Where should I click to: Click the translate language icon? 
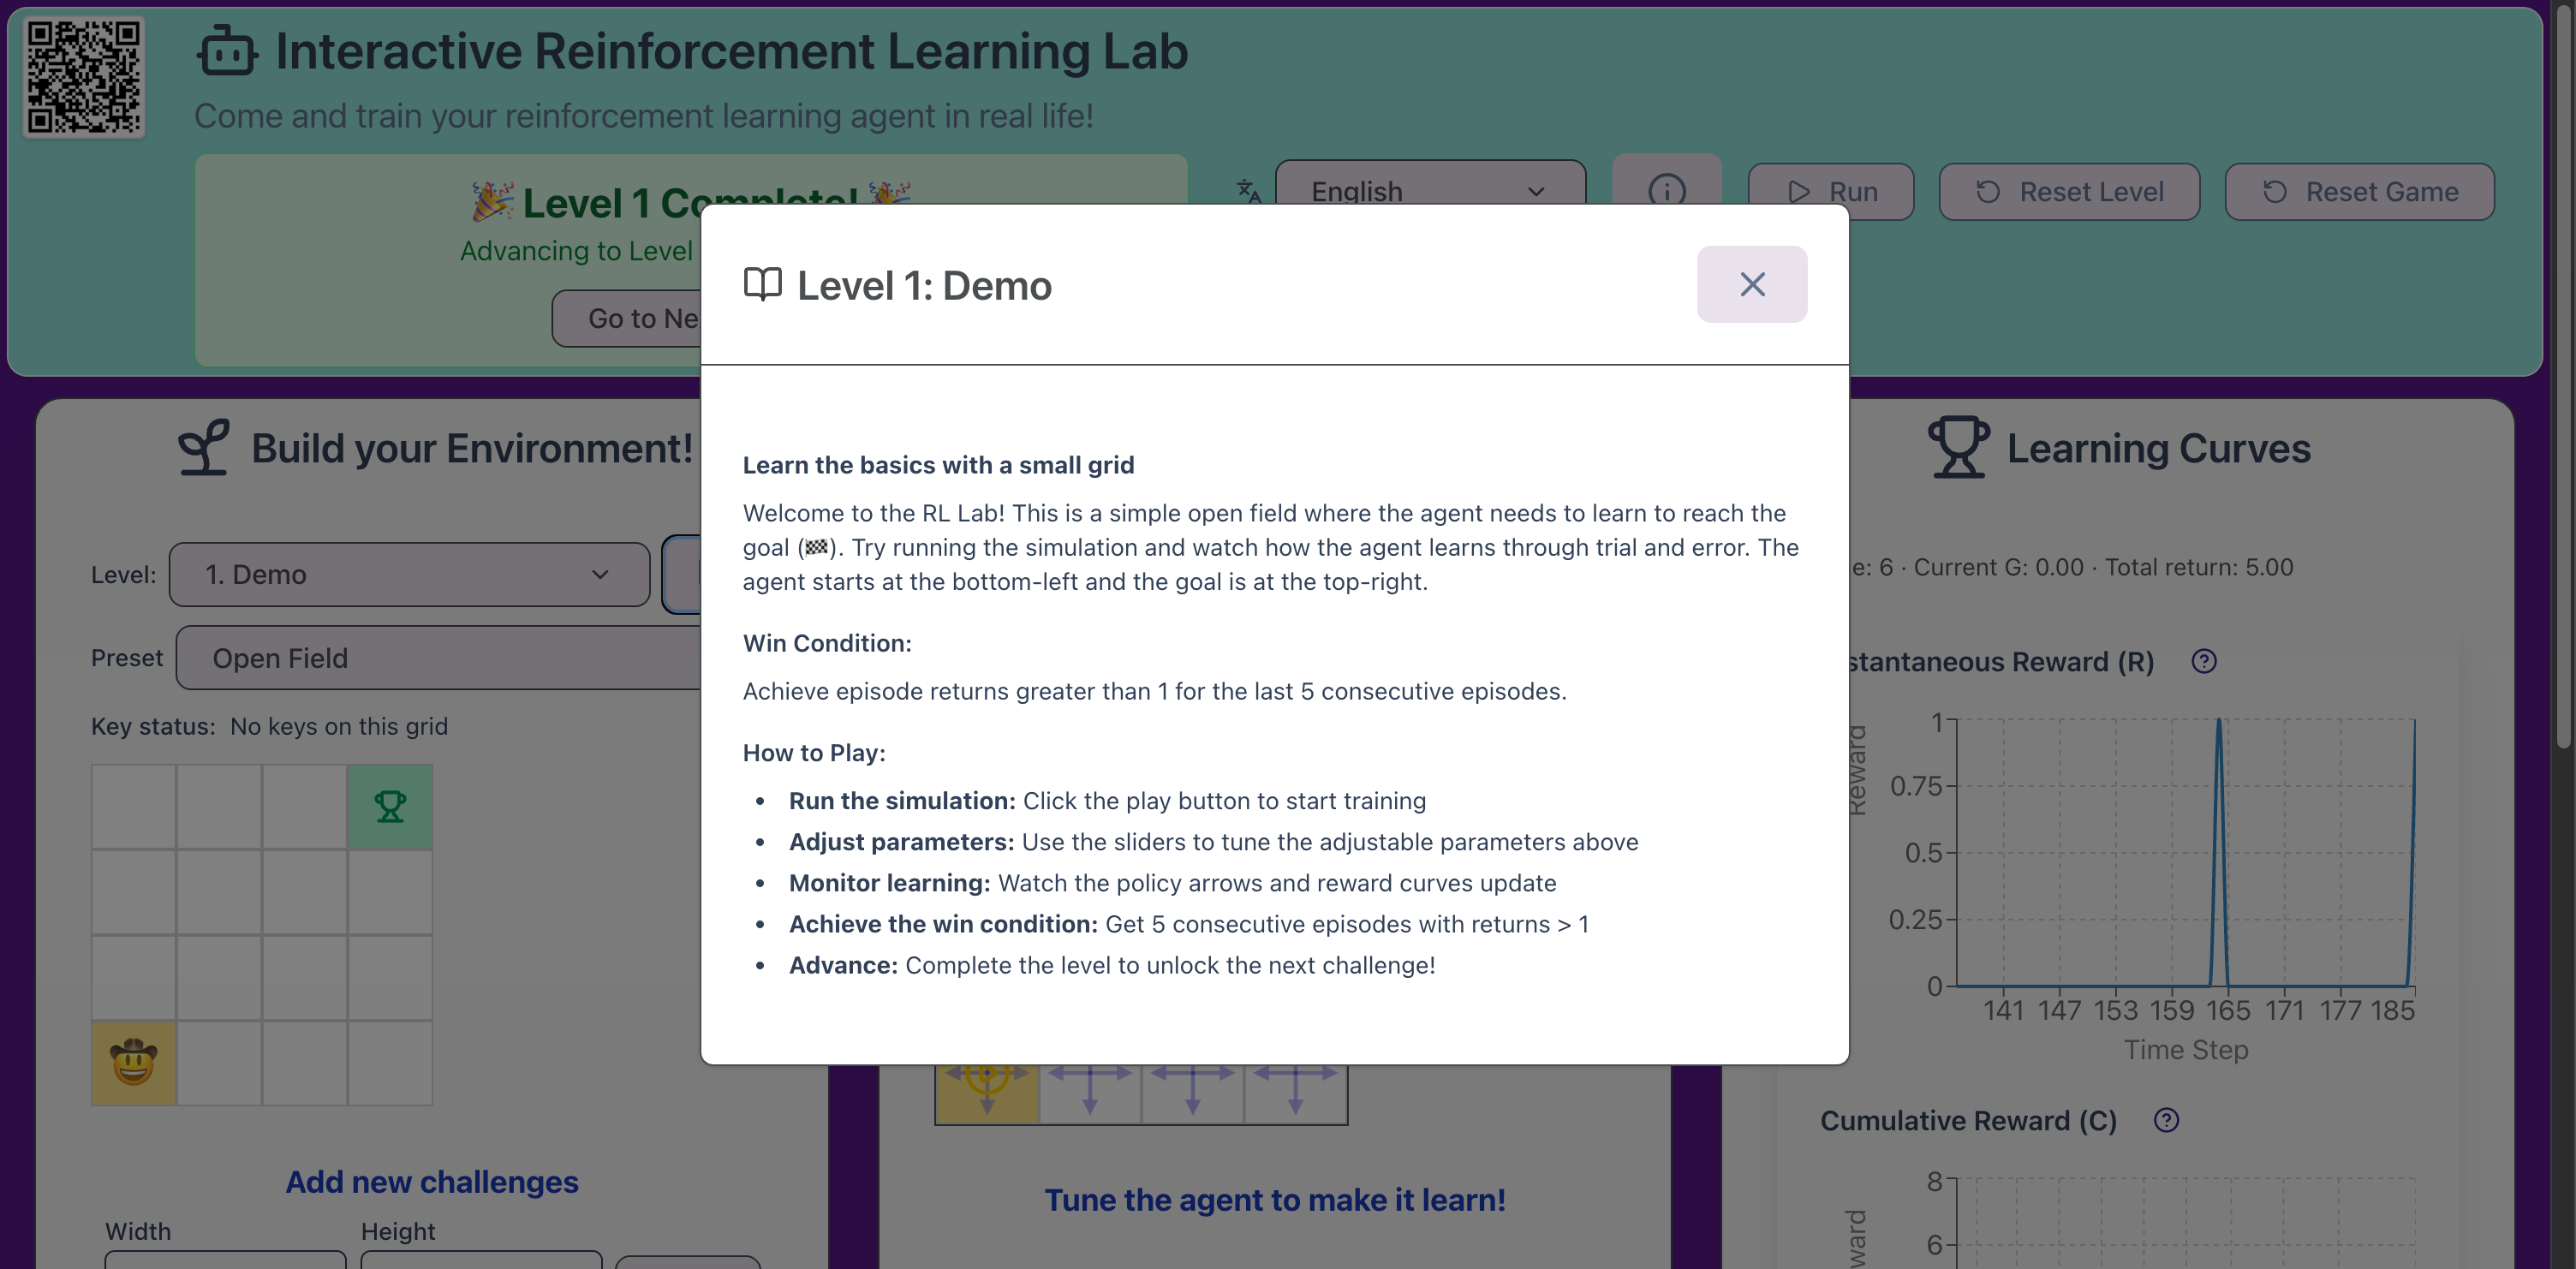[x=1248, y=190]
